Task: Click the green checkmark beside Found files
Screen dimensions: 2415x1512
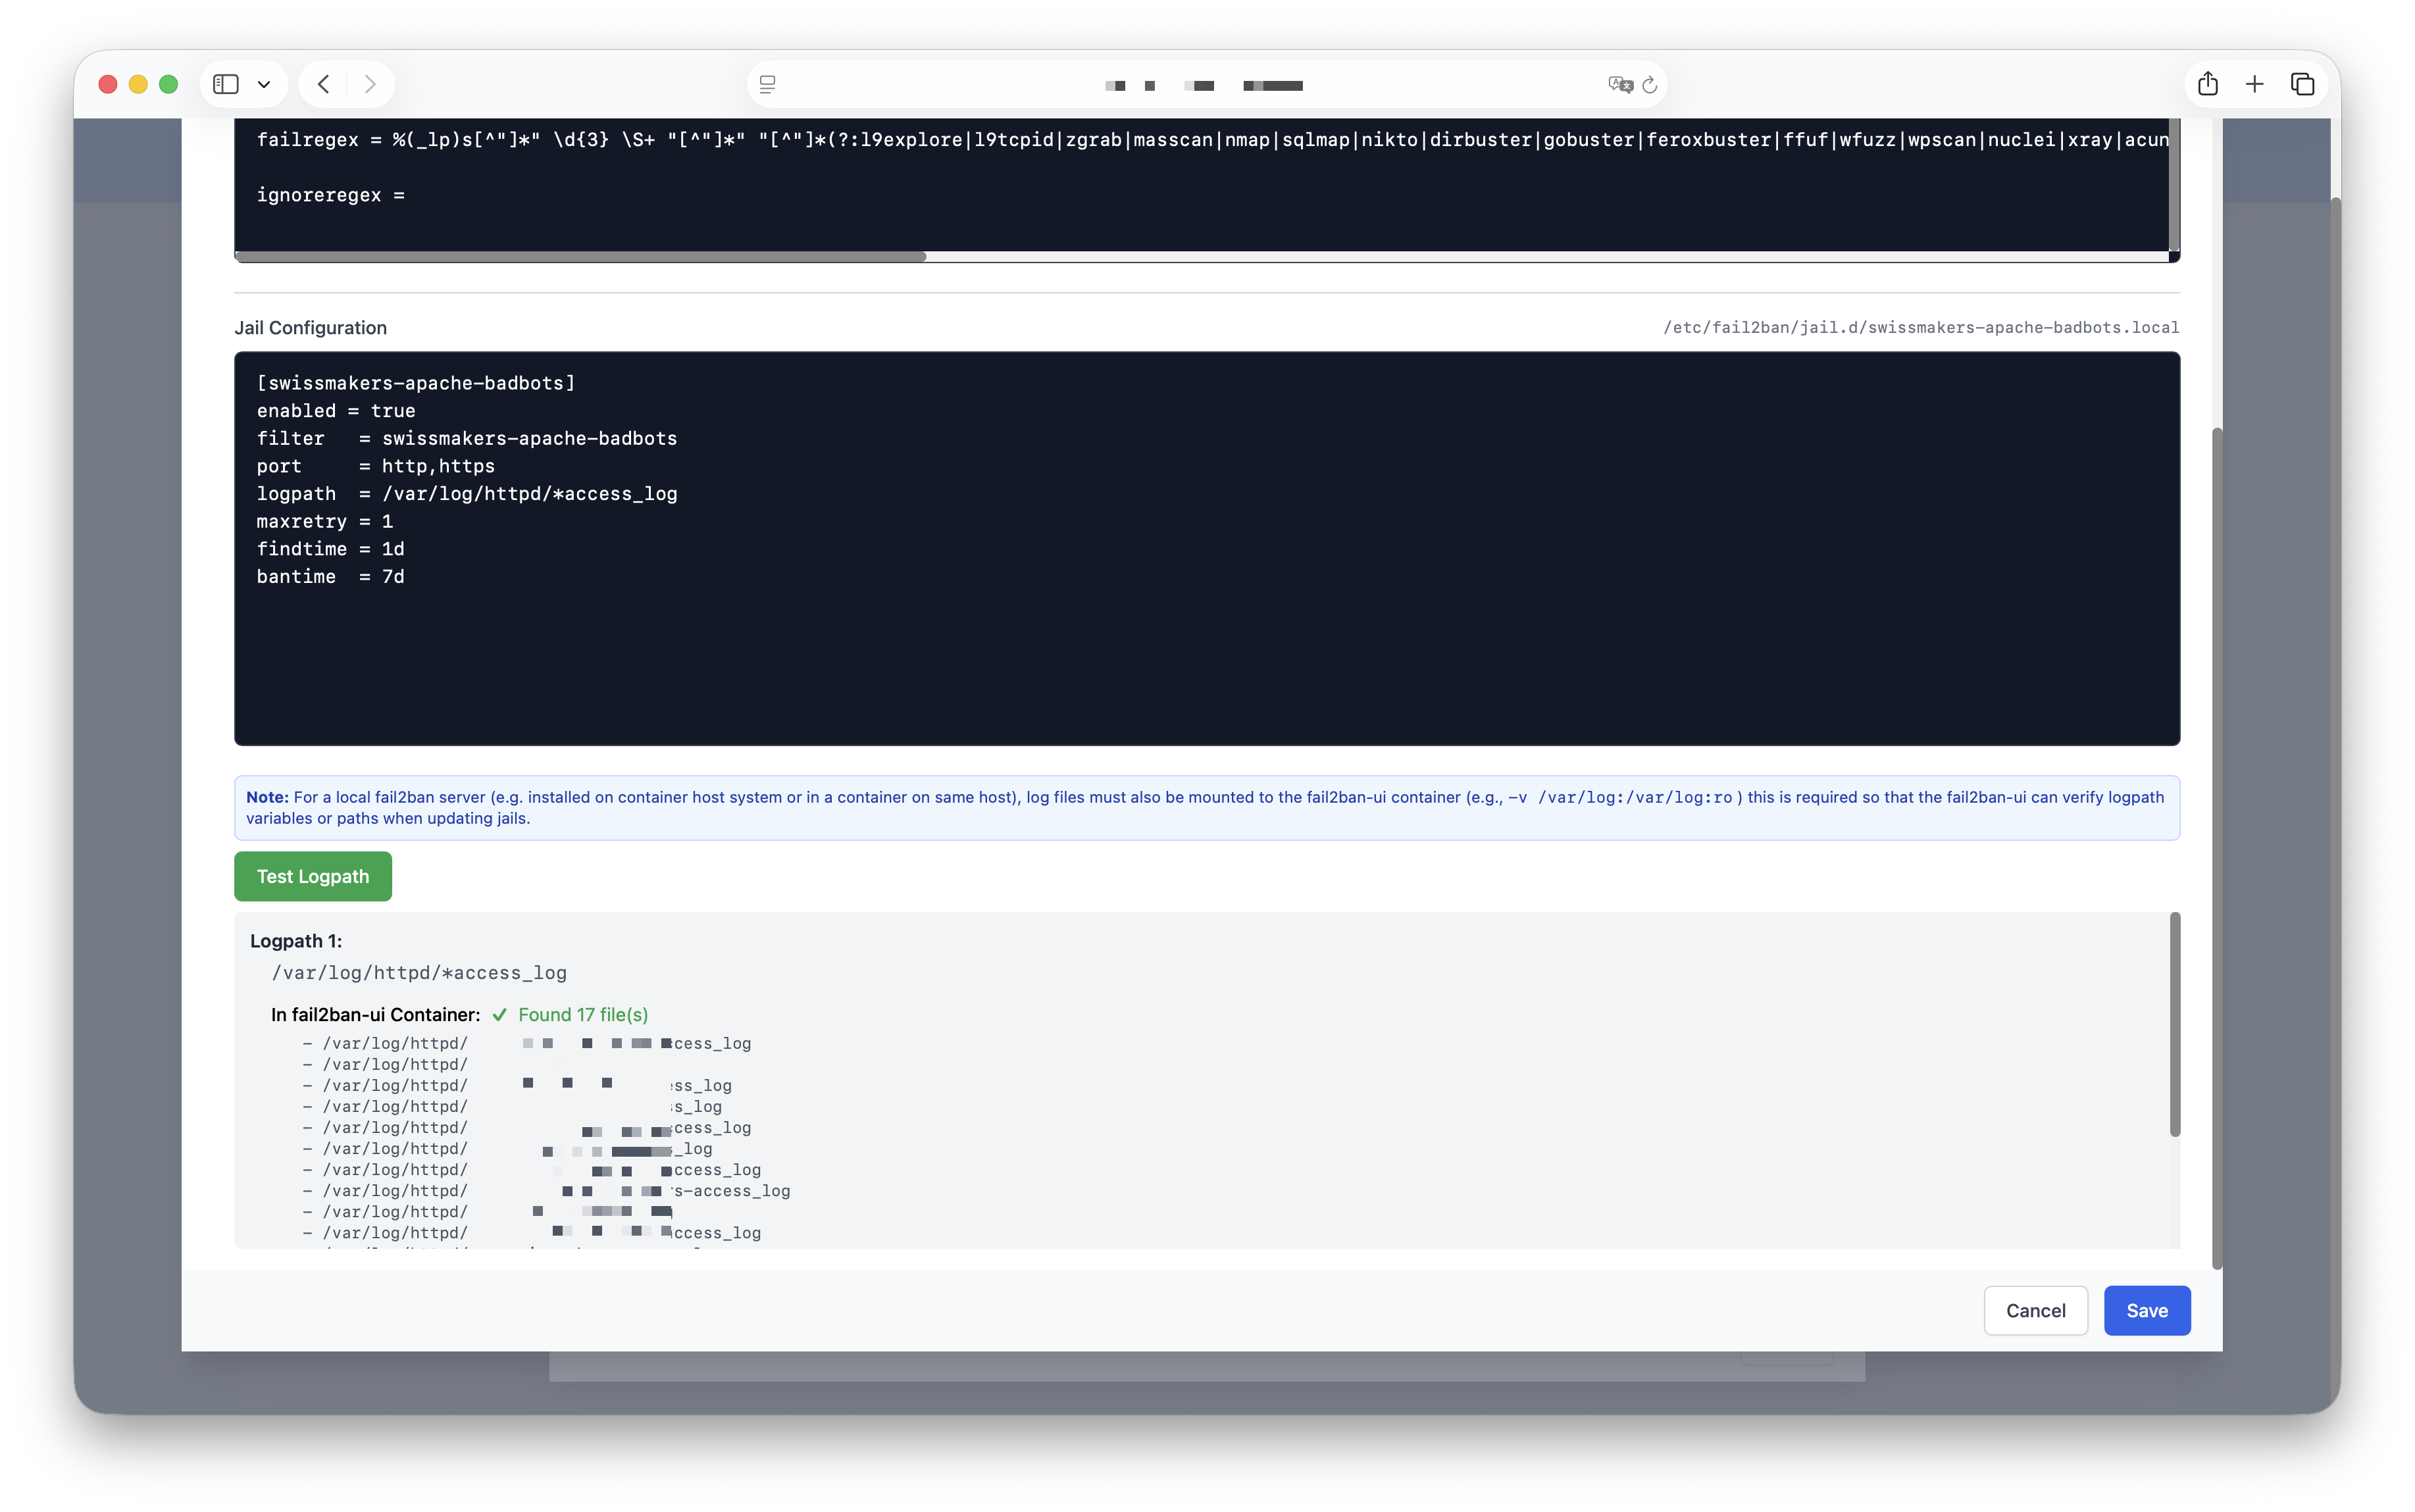Action: click(499, 1015)
